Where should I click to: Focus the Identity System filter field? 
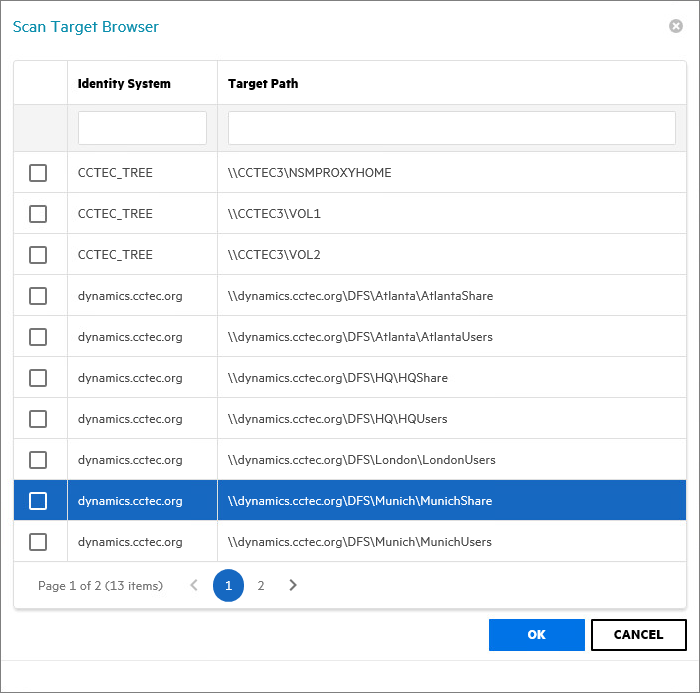(x=142, y=128)
